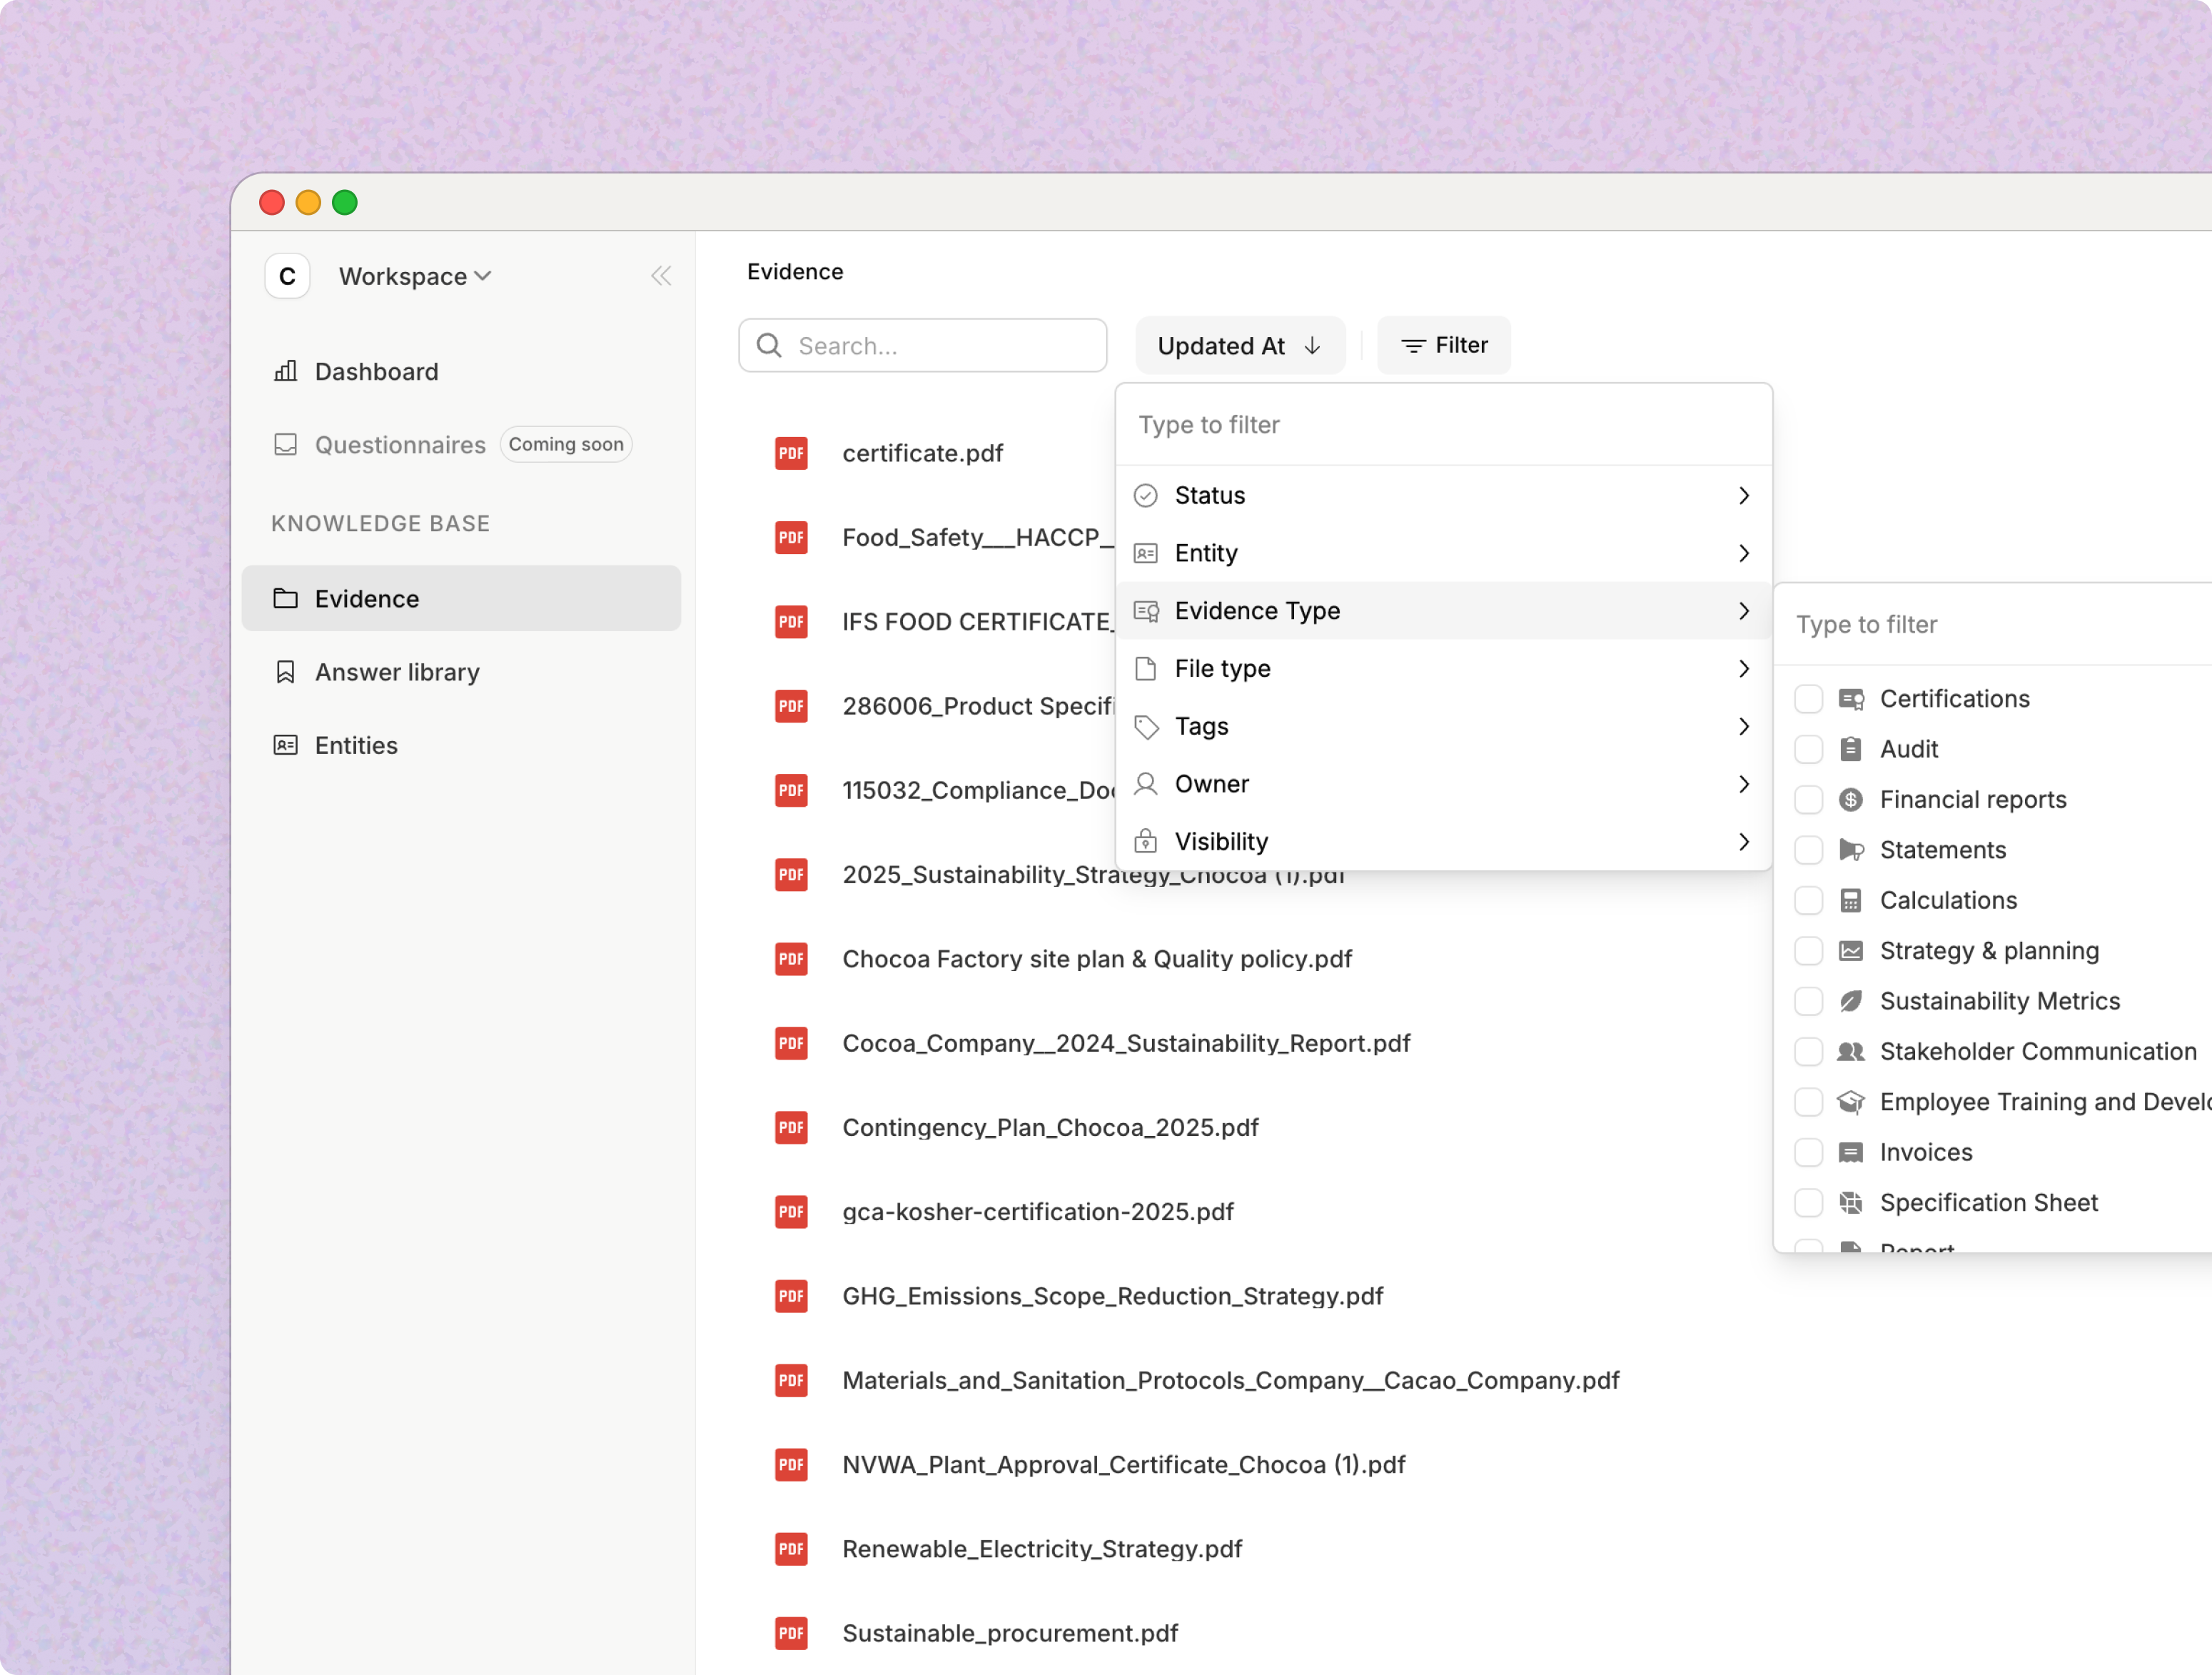Click the Tags label icon in filter menu
The height and width of the screenshot is (1675, 2212).
coord(1146,727)
